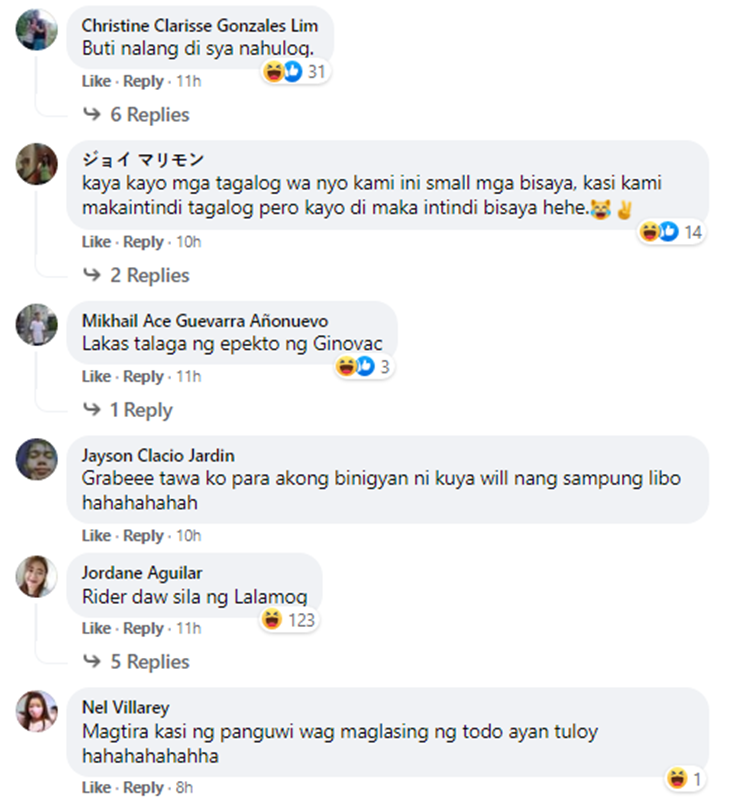This screenshot has height=799, width=750.
Task: Show the 123 haha reactions on Jordane's comment
Action: 289,620
